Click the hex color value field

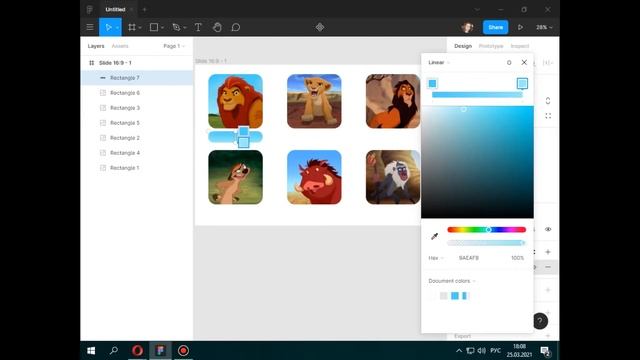tap(469, 258)
